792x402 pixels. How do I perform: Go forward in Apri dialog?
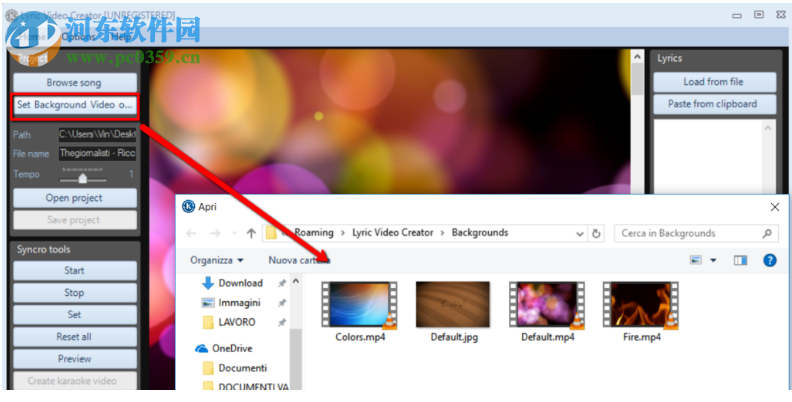tap(215, 233)
